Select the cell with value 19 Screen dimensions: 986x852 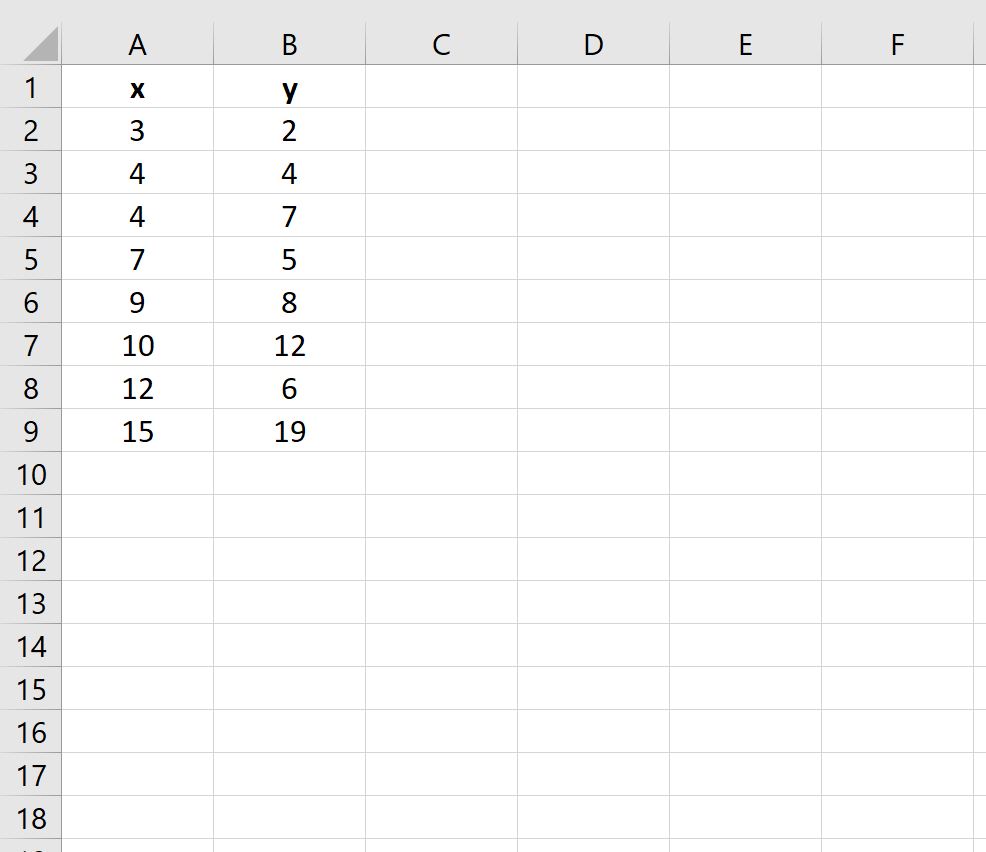pos(289,431)
